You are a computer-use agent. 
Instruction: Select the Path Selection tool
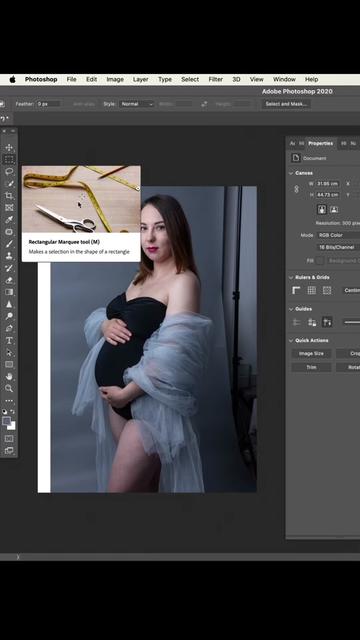[x=9, y=352]
